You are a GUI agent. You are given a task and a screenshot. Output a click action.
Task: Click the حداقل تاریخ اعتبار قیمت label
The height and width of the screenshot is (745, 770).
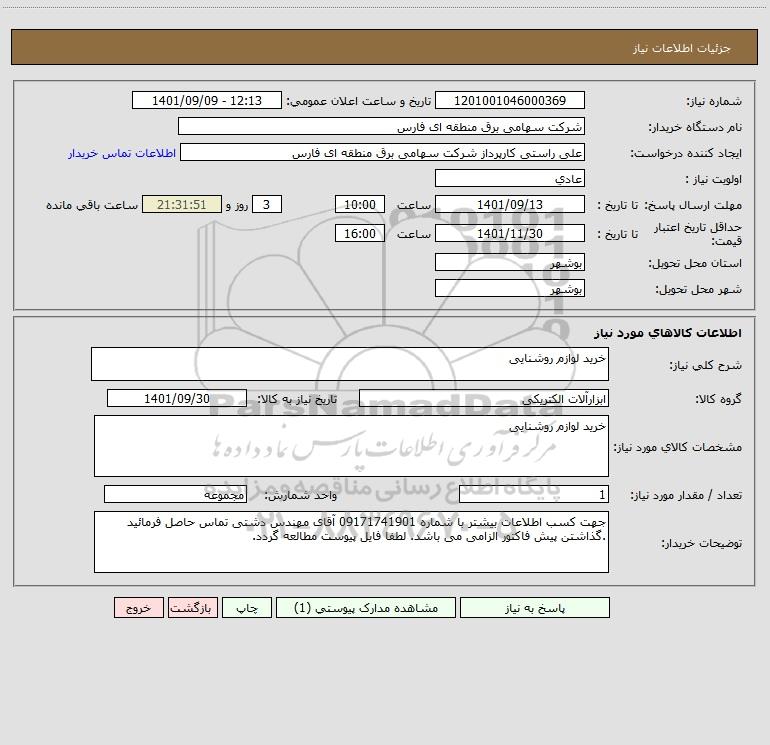(697, 234)
